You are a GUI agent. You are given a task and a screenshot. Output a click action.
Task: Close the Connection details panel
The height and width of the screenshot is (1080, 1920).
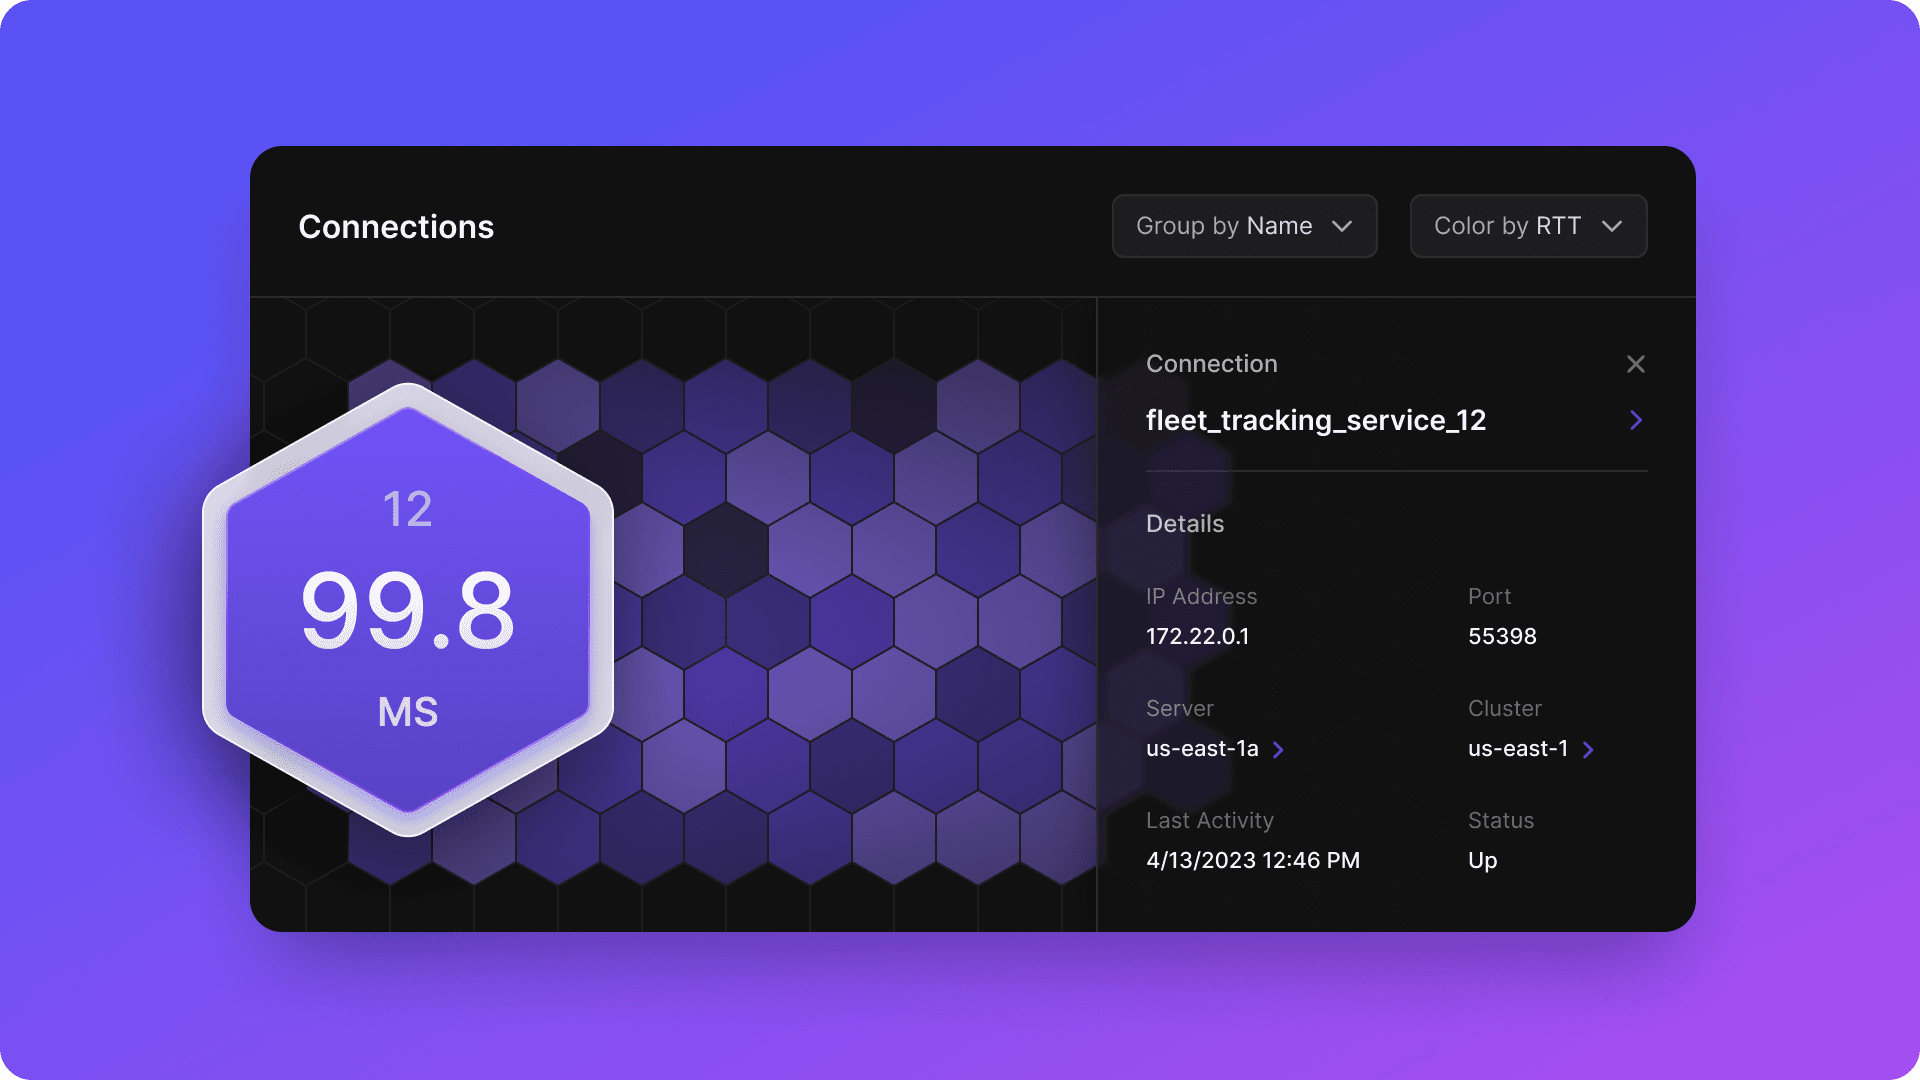1635,364
